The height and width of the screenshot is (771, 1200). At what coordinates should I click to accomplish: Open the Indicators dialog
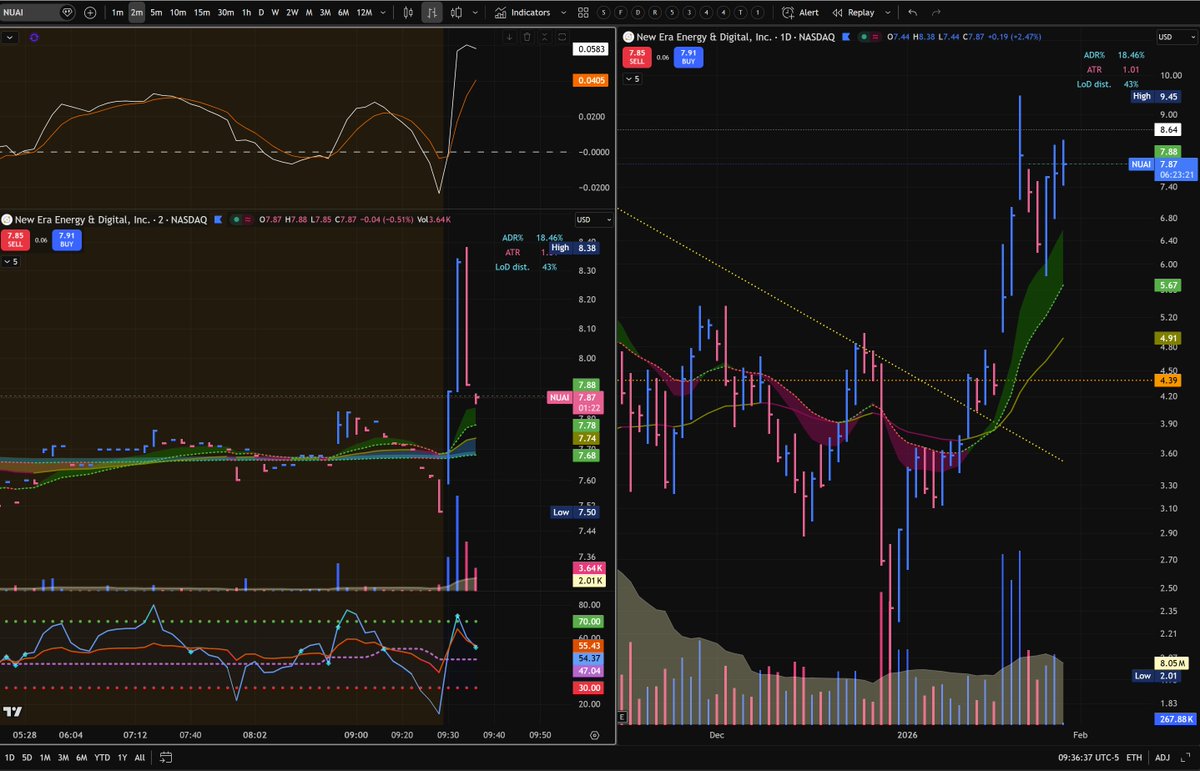(x=523, y=13)
